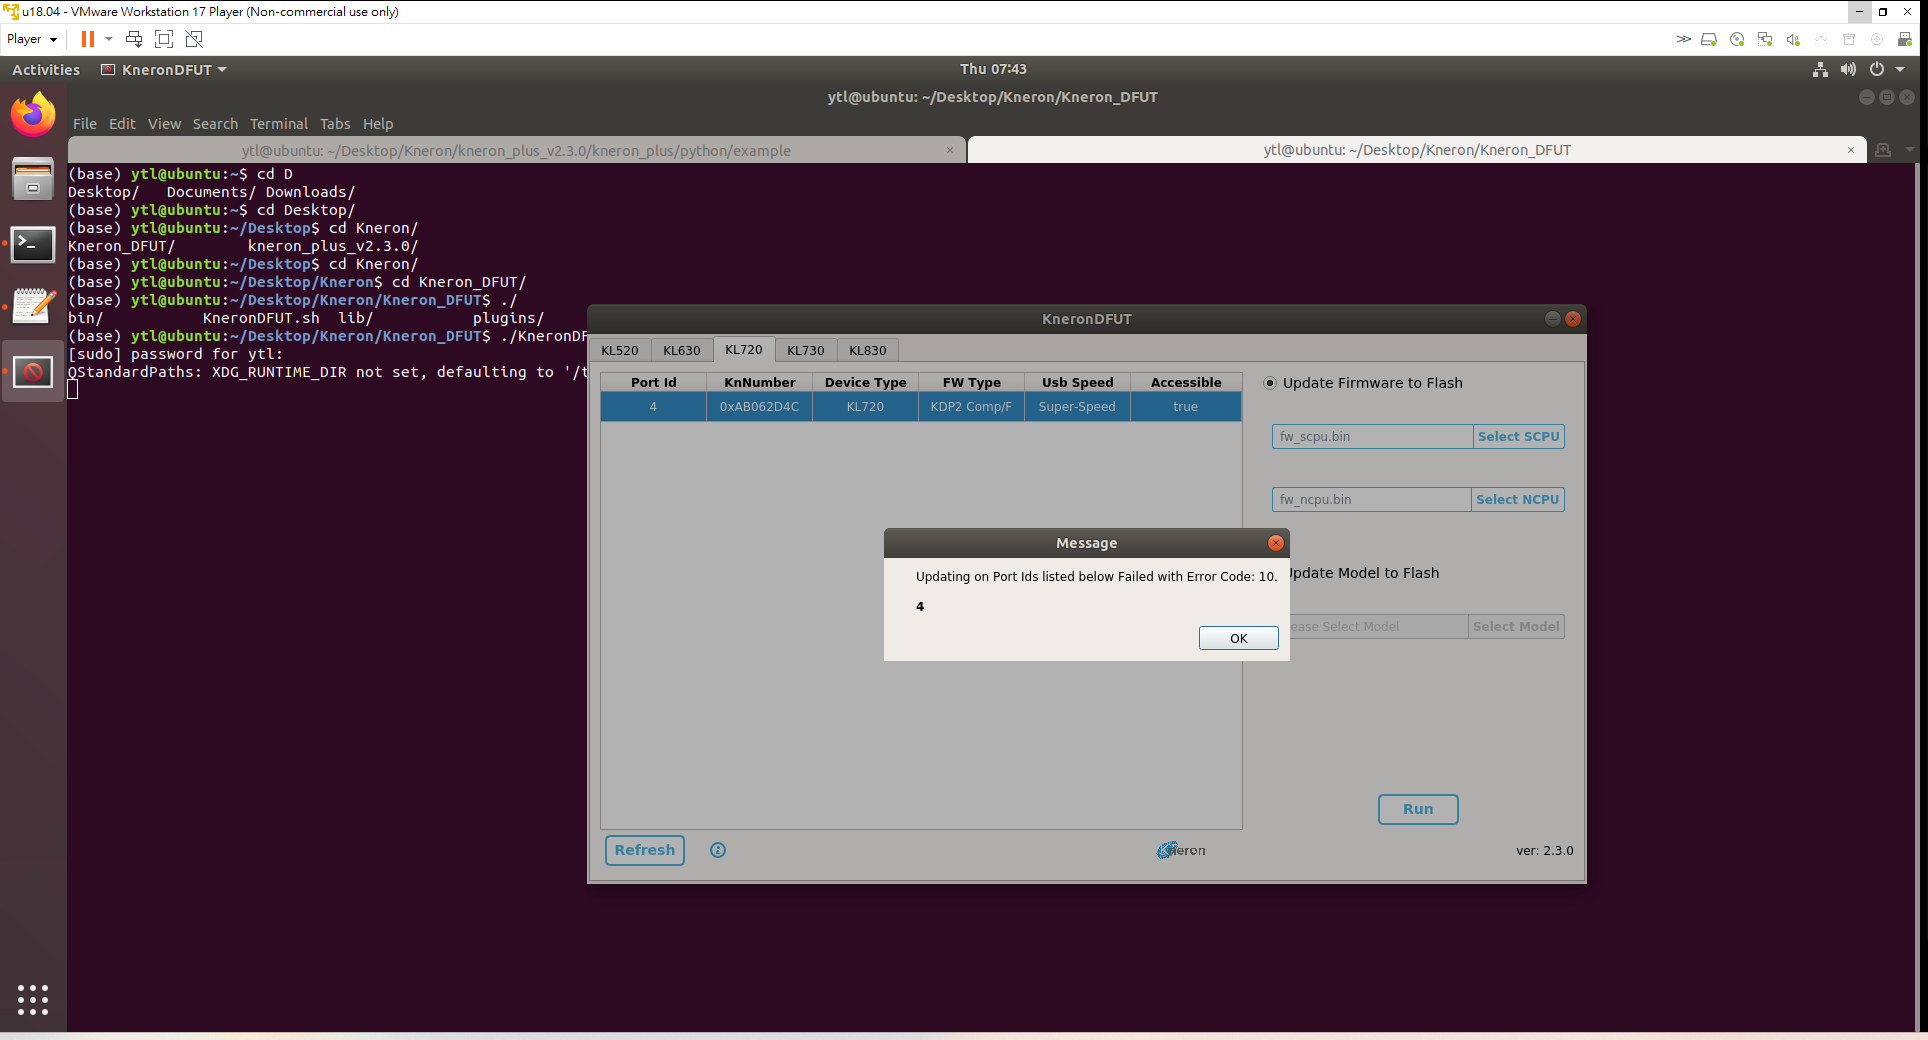Image resolution: width=1928 pixels, height=1040 pixels.
Task: Click the VMware sound card device icon
Action: click(x=1793, y=39)
